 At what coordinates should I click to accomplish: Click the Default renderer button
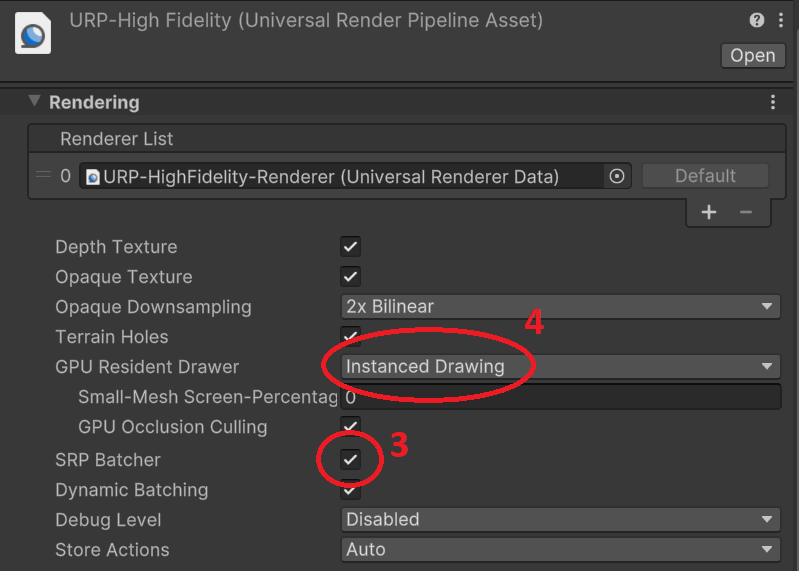(x=705, y=176)
